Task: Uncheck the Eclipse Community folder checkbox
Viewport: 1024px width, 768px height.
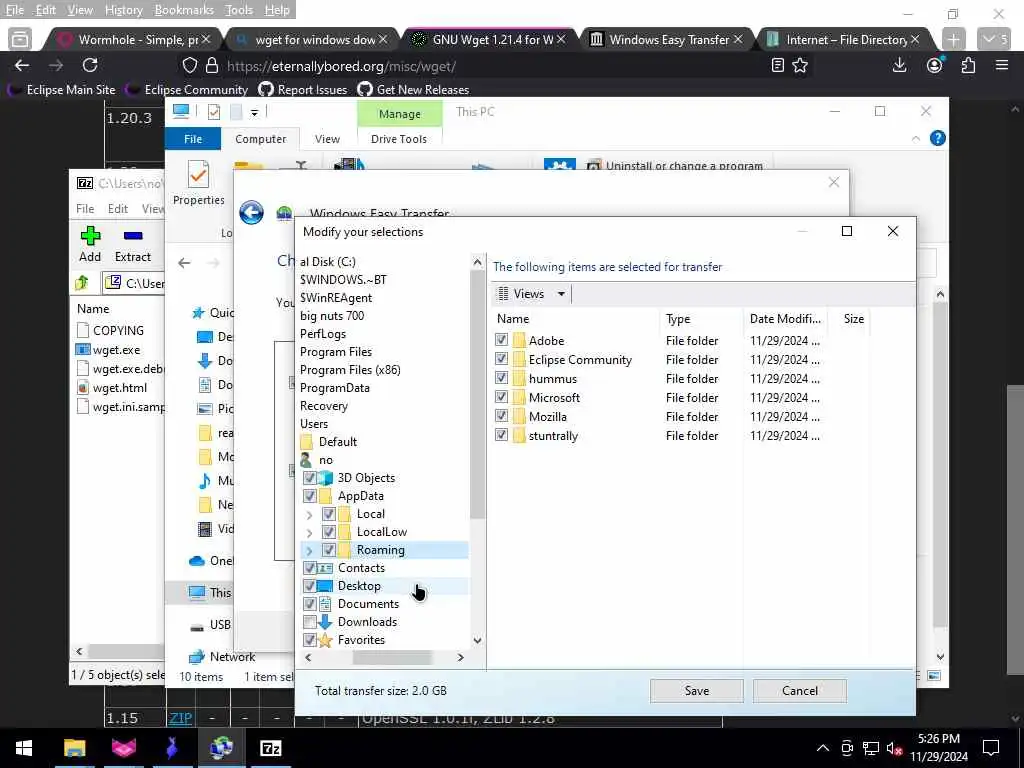Action: 501,359
